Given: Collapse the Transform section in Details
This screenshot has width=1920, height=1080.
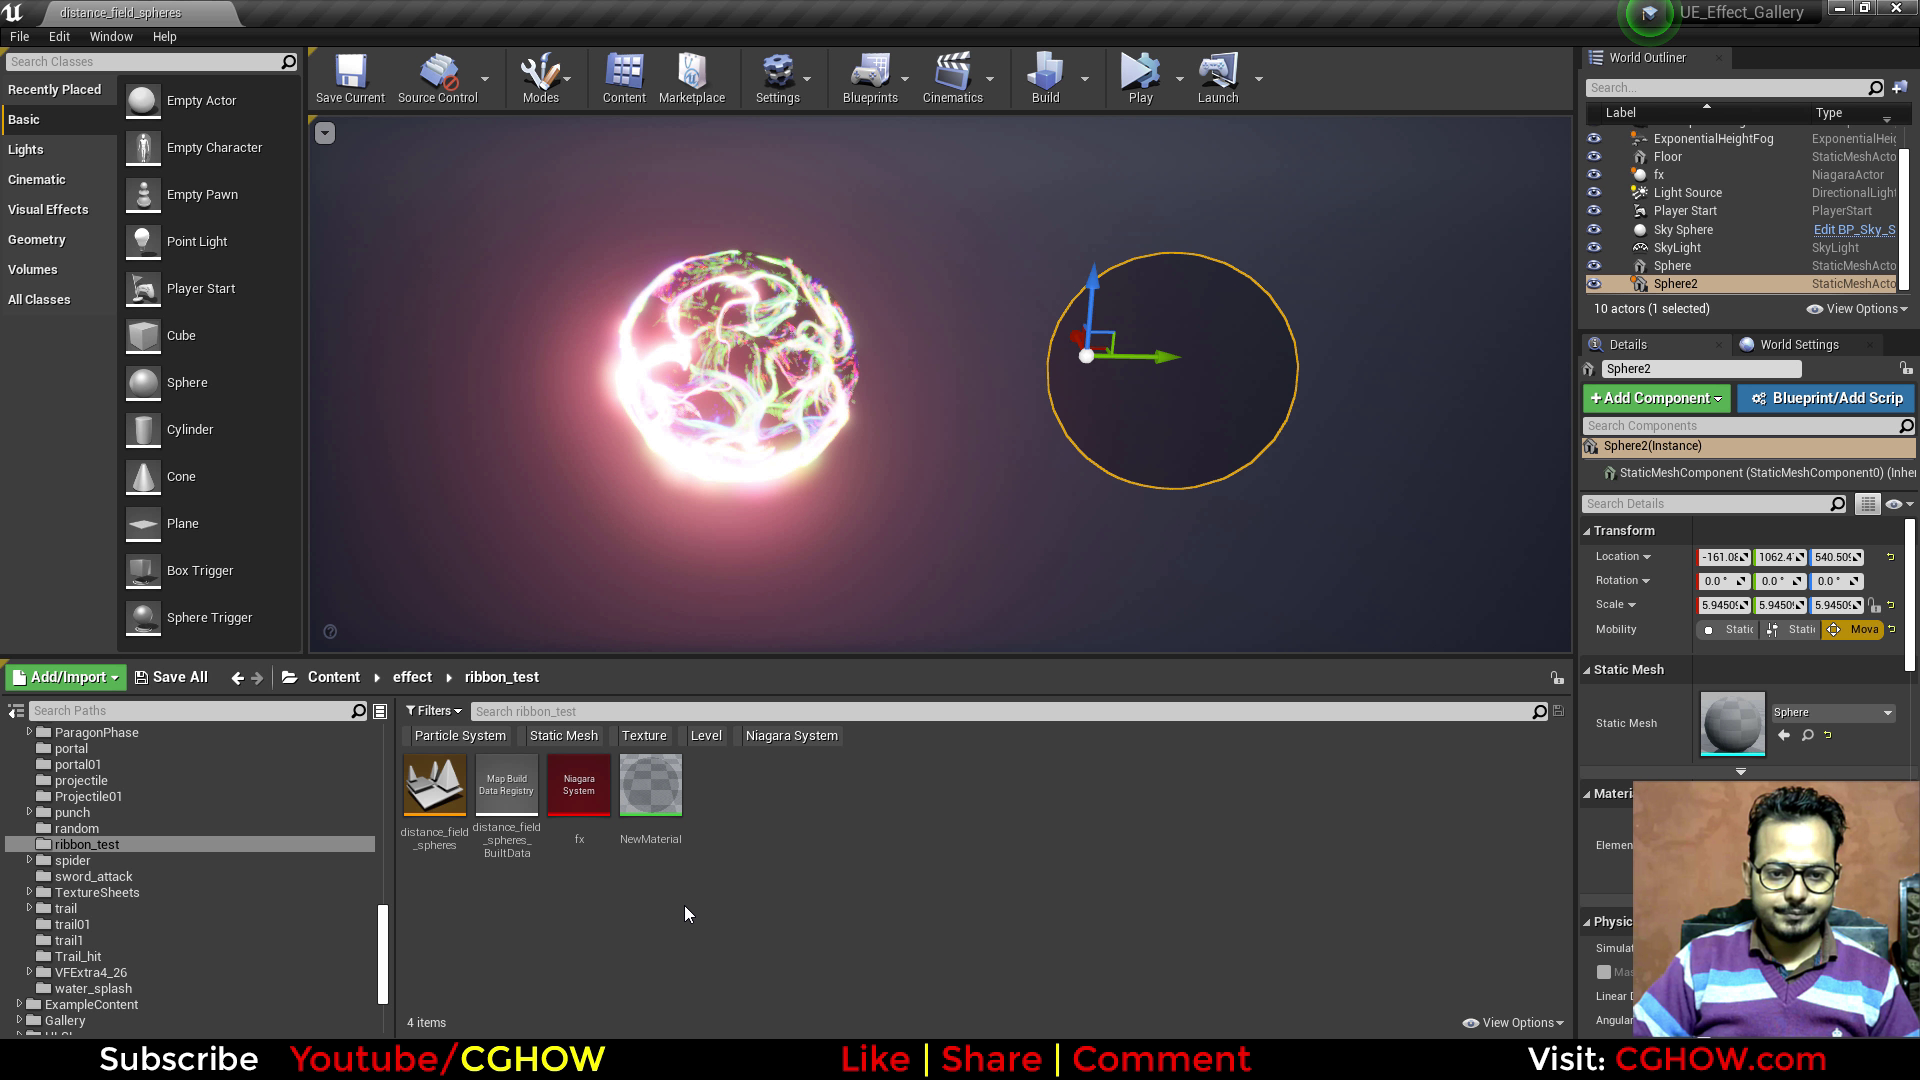Looking at the screenshot, I should 1588,530.
